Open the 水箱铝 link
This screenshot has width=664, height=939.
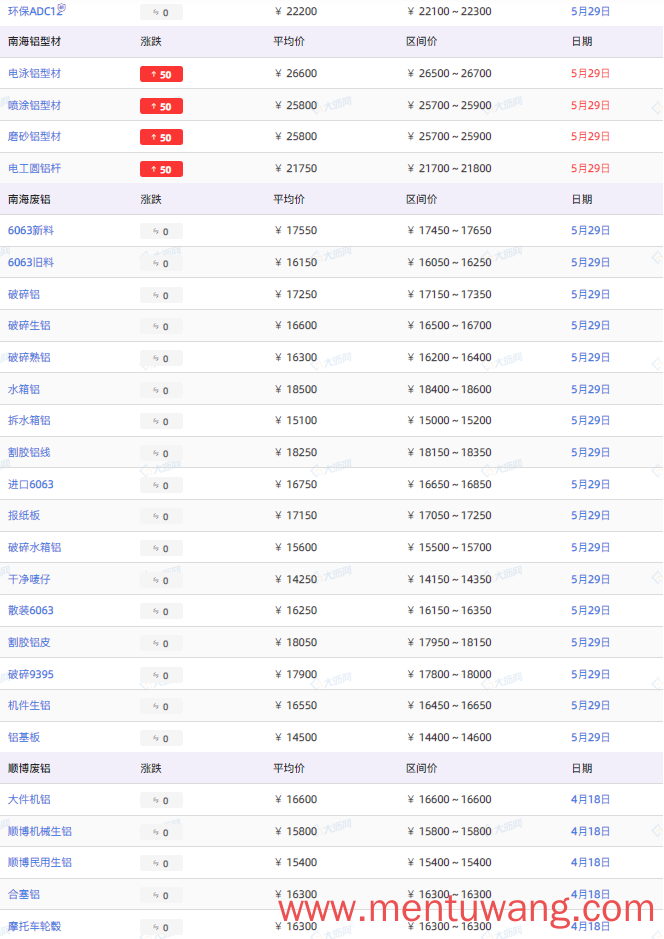tap(24, 389)
